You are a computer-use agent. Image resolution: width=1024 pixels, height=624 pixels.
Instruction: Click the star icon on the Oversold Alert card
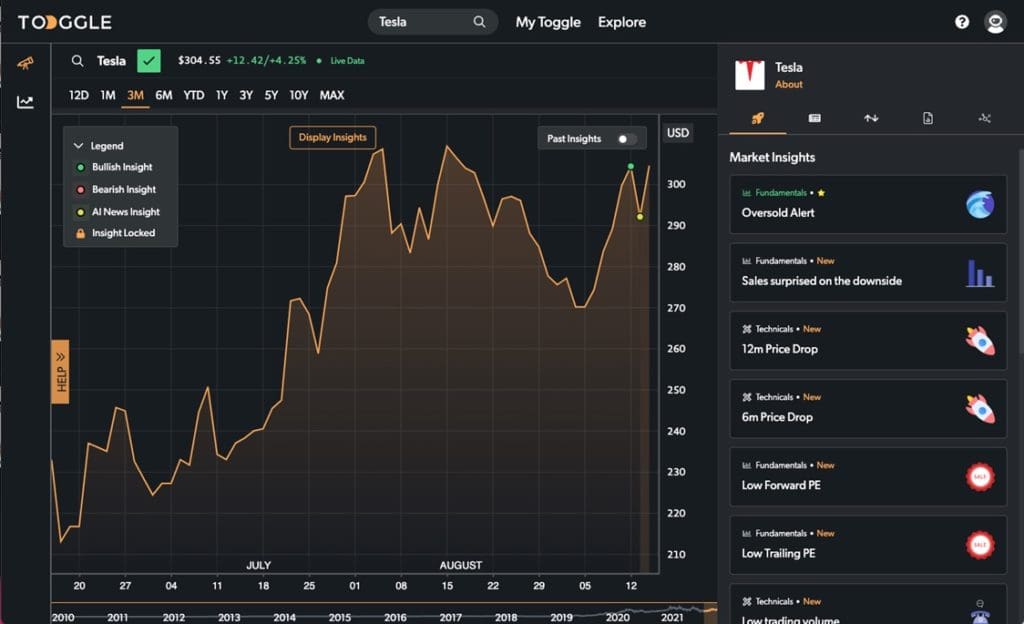821,193
